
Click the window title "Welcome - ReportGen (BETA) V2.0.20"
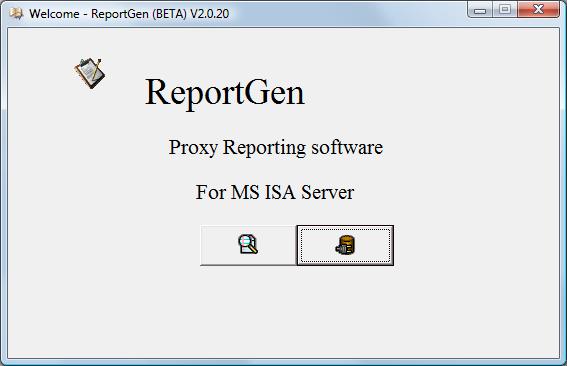pyautogui.click(x=129, y=14)
